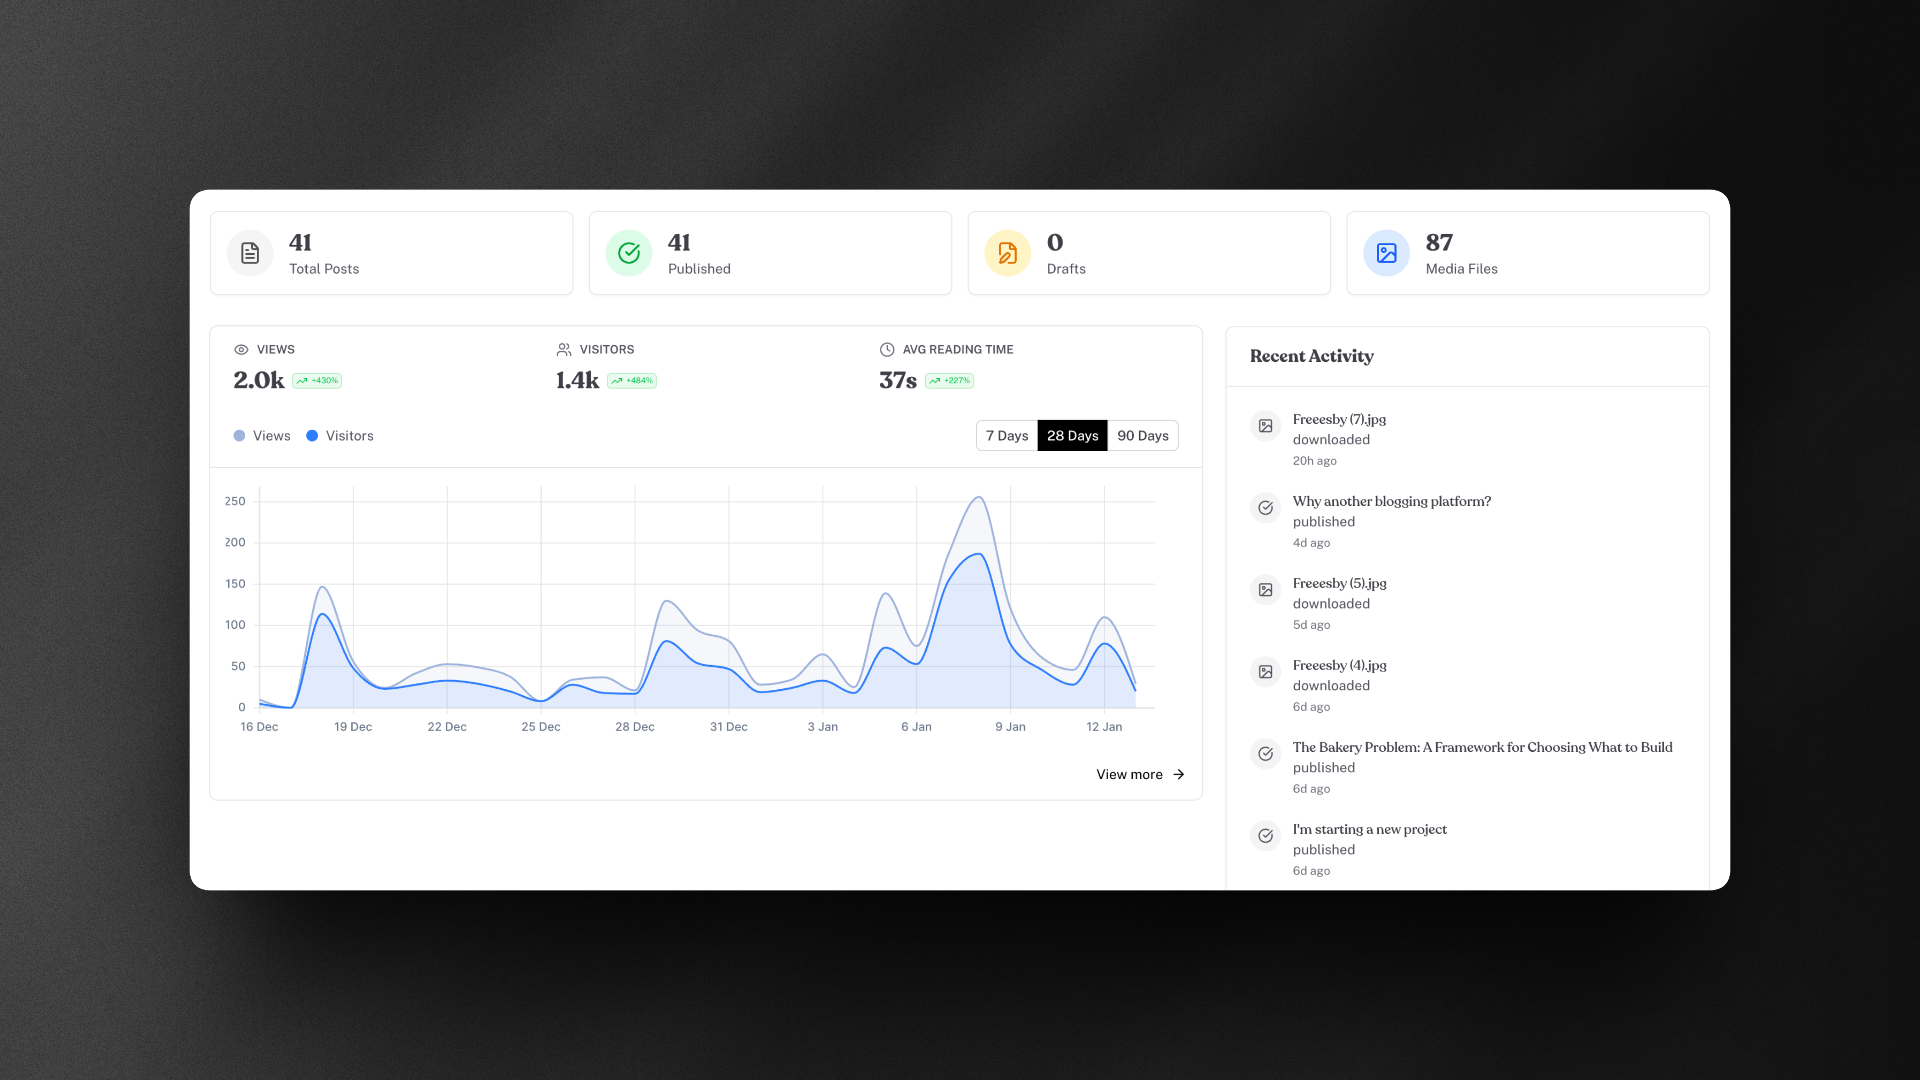The height and width of the screenshot is (1080, 1920).
Task: Click the visitors icon beside VISITORS label
Action: pos(563,349)
